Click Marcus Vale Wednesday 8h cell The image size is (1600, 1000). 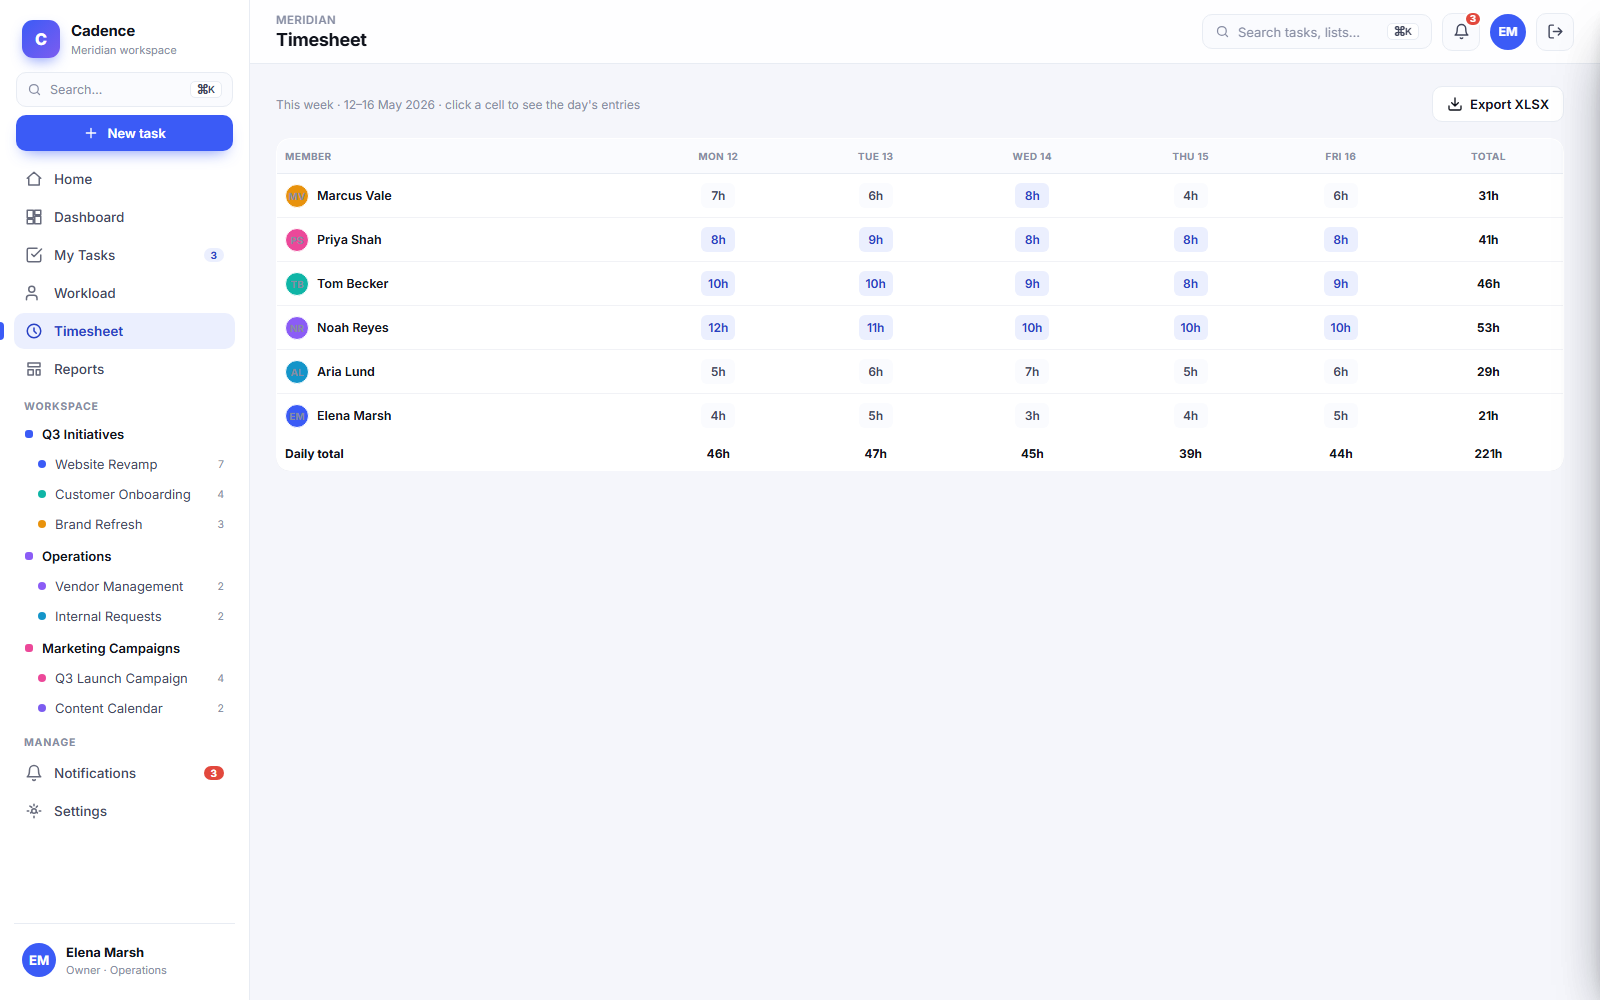[1032, 196]
